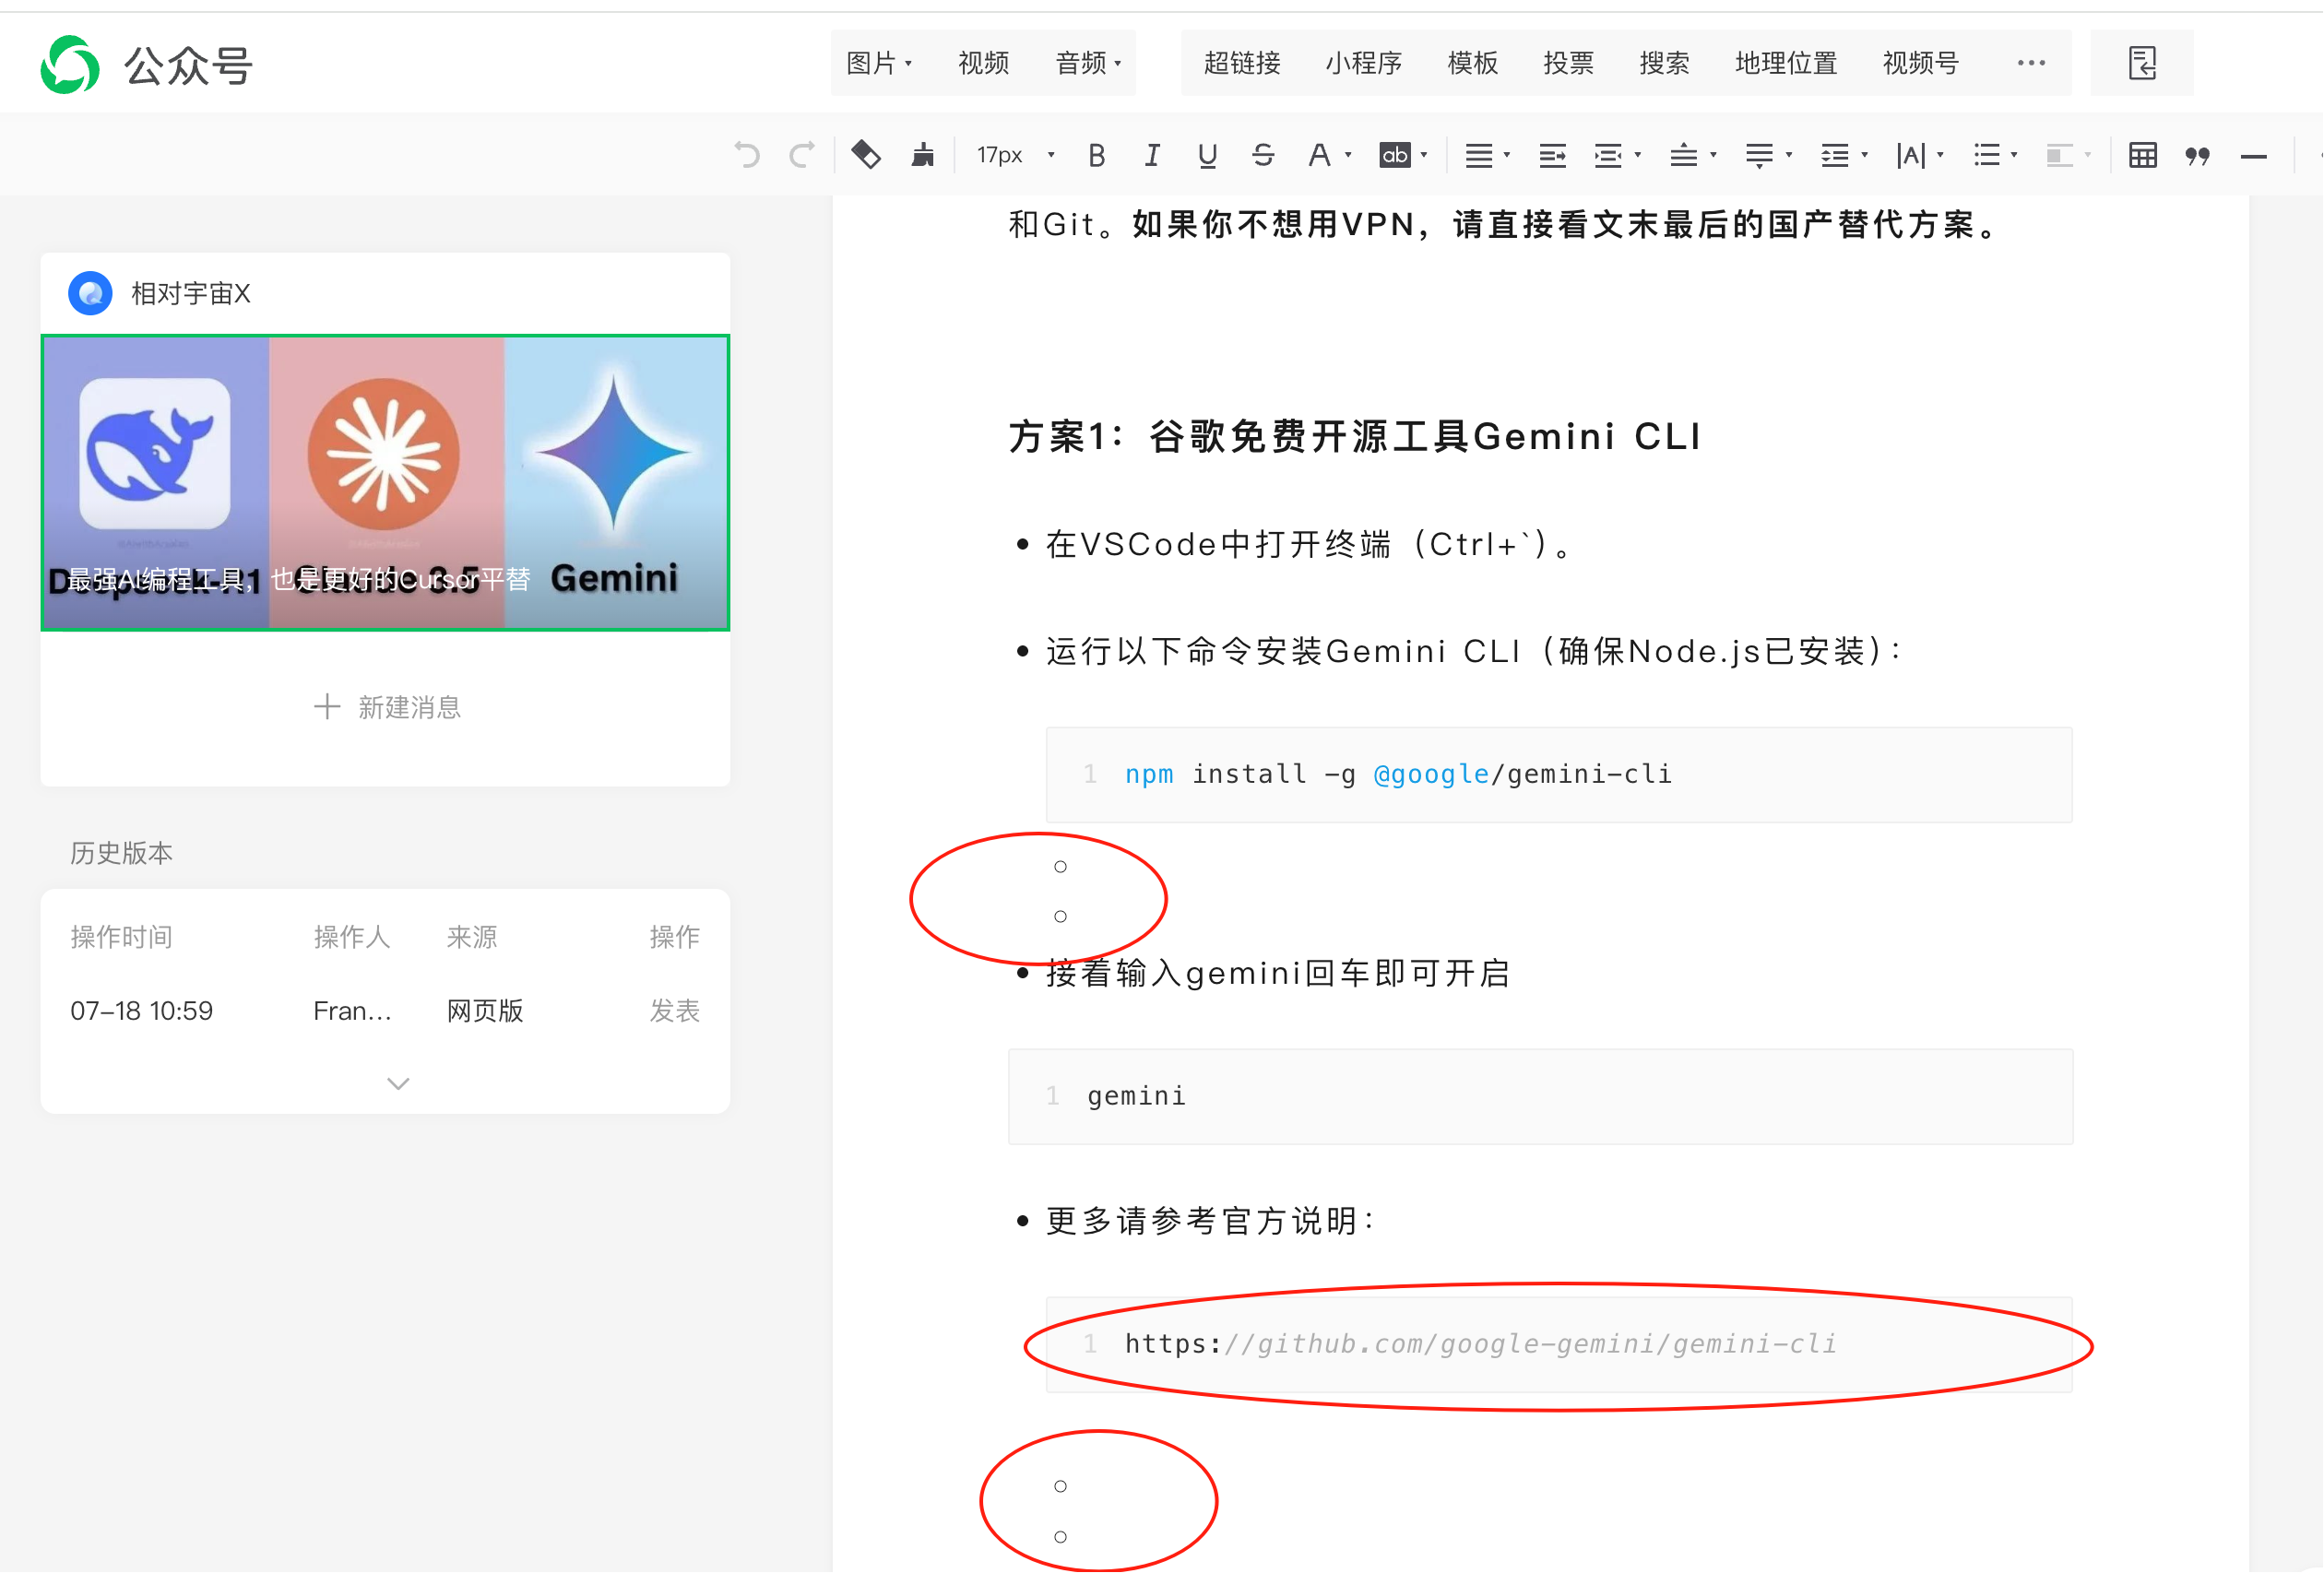Image resolution: width=2324 pixels, height=1573 pixels.
Task: Click 小程序 in the insert bar
Action: click(x=1363, y=63)
